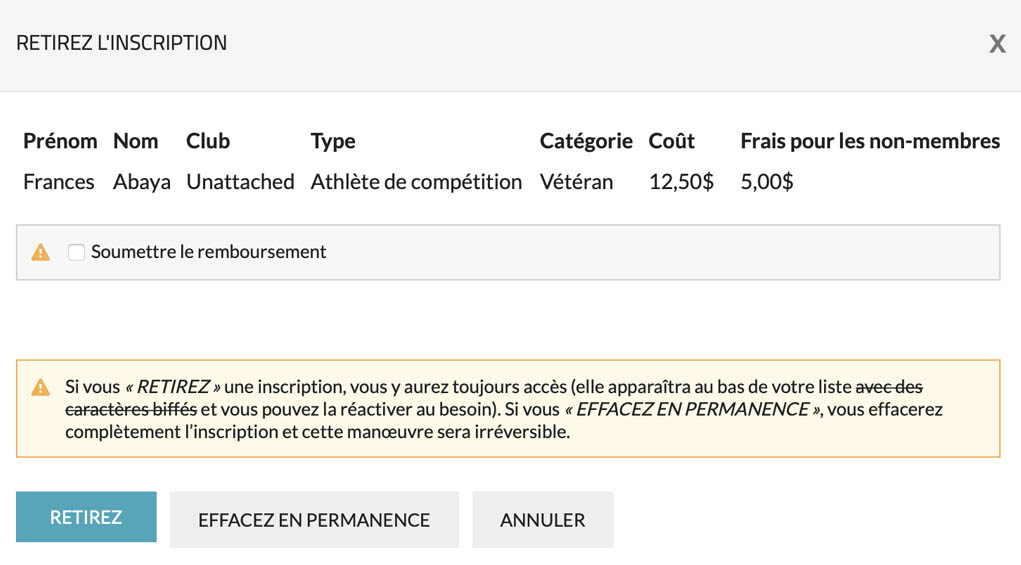Screen dimensions: 1021x565
Task: Select the Club column header
Action: [208, 141]
